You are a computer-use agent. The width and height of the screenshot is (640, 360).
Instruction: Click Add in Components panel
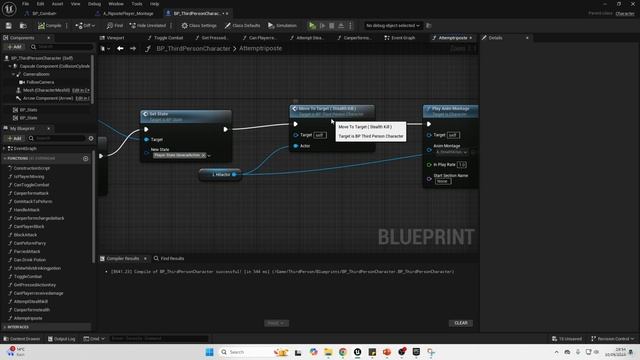[x=14, y=47]
